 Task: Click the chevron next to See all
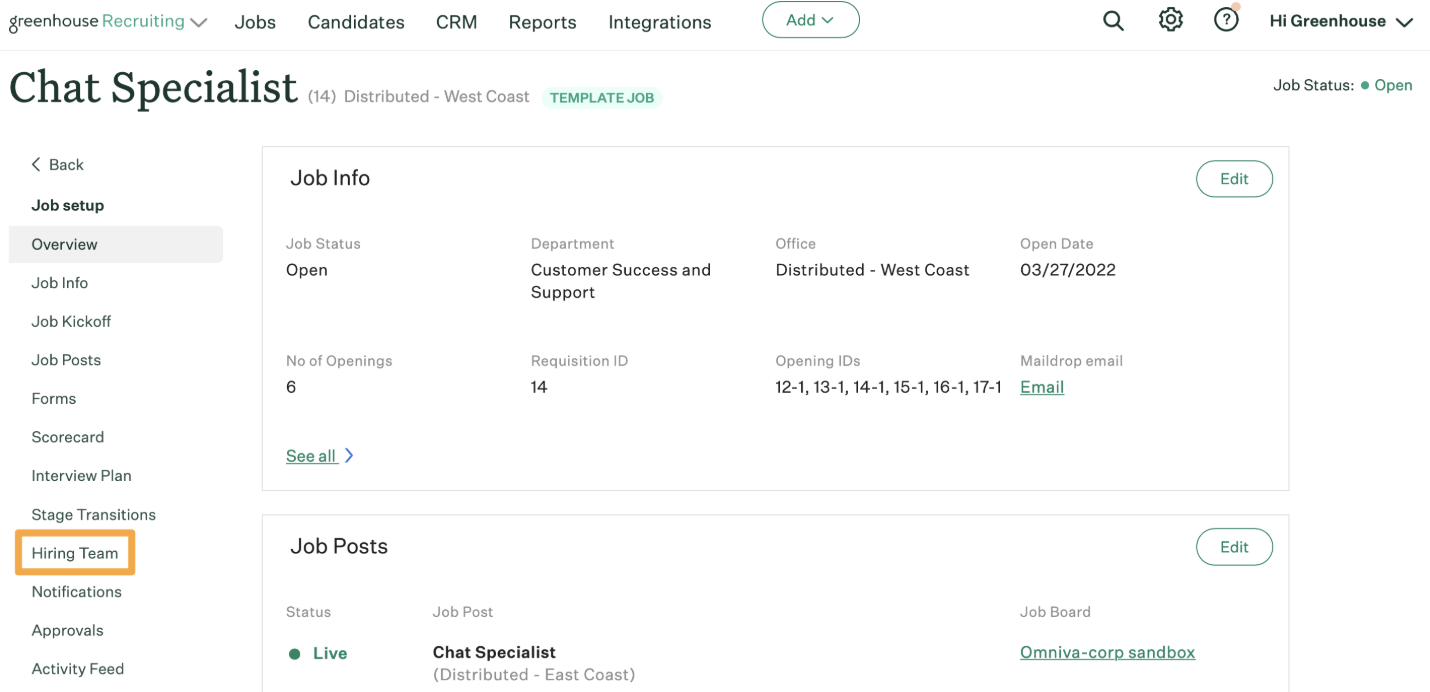[x=349, y=455]
